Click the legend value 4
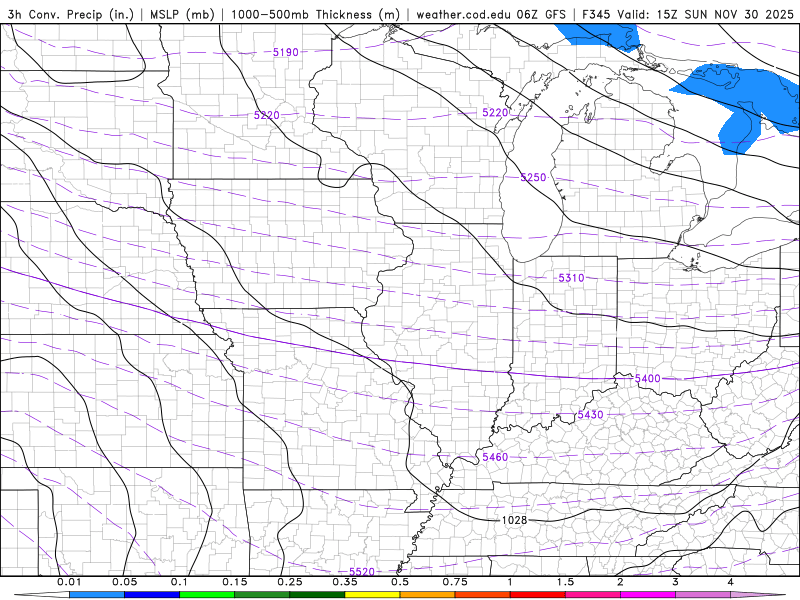The width and height of the screenshot is (800, 600). (x=731, y=582)
